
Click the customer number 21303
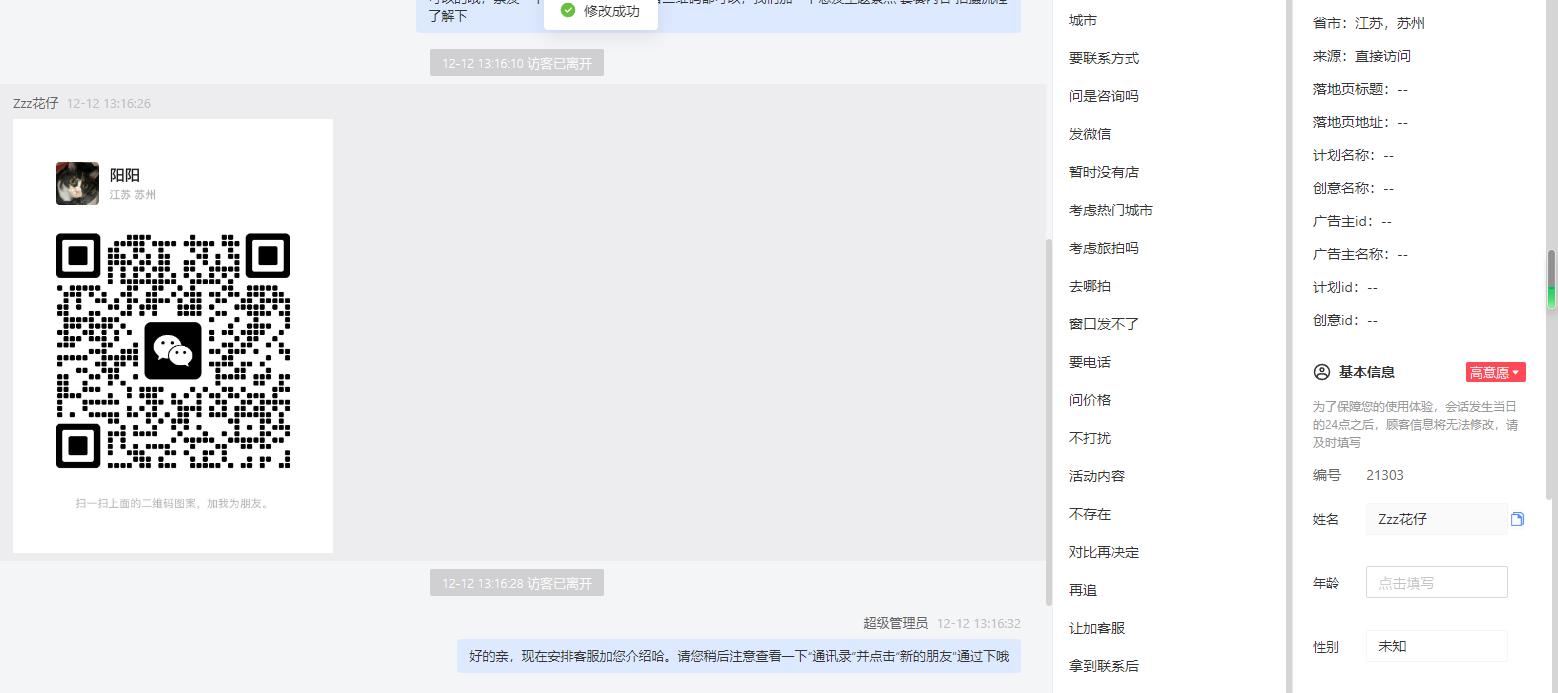pyautogui.click(x=1385, y=475)
